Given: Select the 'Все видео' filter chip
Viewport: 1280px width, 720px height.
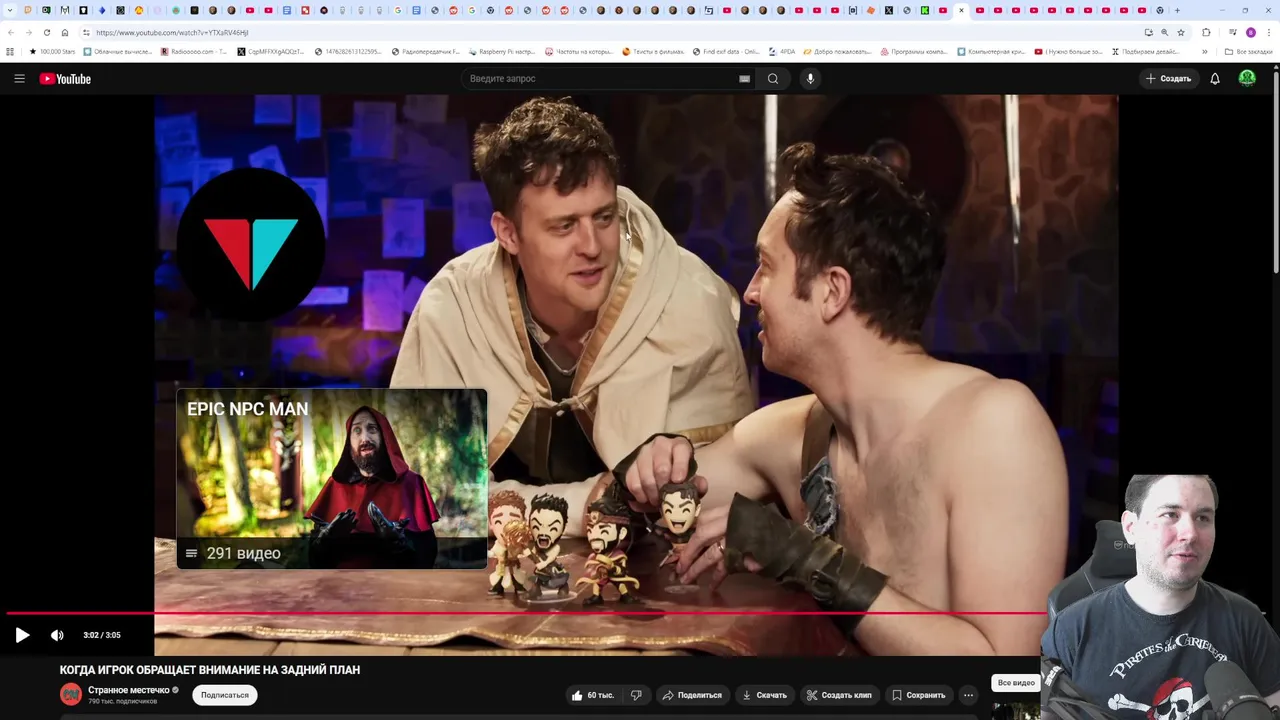Looking at the screenshot, I should click(x=1016, y=683).
